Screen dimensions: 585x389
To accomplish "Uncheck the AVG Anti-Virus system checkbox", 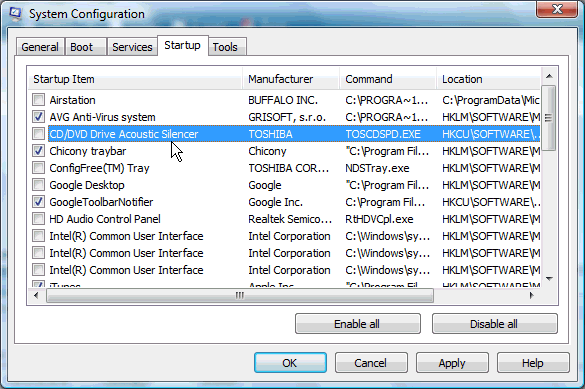I will [38, 117].
